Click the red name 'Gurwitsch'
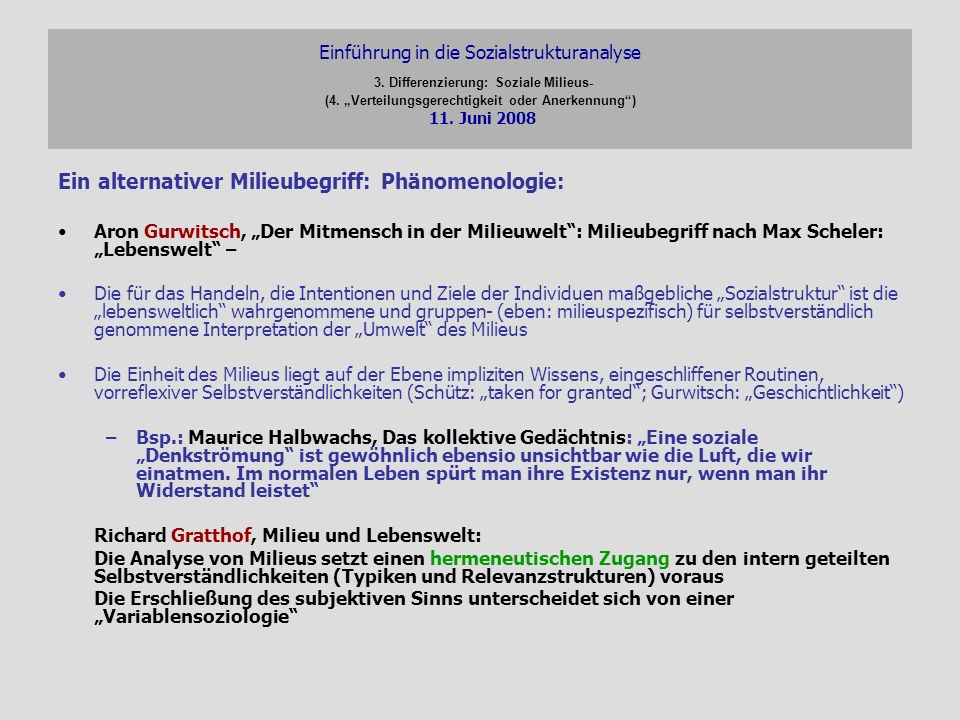Screen dimensions: 960x720 coord(192,231)
